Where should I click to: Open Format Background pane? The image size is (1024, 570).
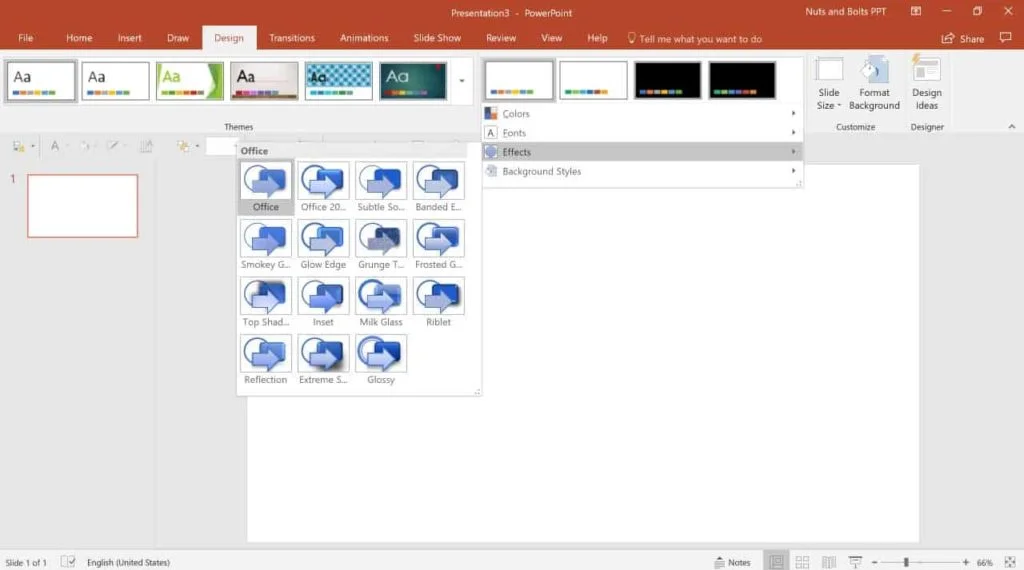pos(874,84)
